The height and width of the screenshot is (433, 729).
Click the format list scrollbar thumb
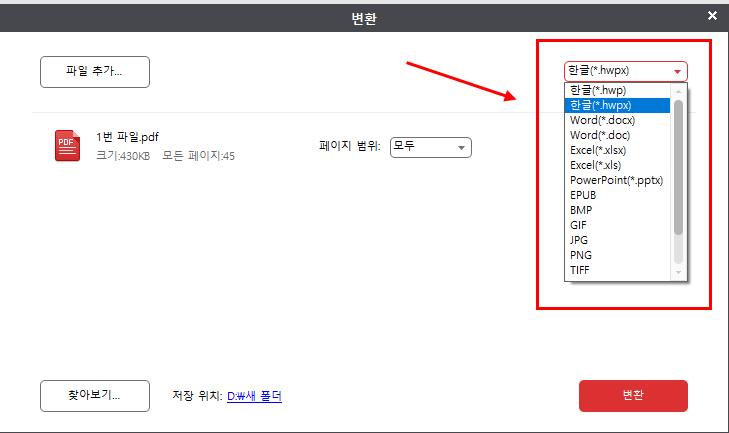(678, 167)
